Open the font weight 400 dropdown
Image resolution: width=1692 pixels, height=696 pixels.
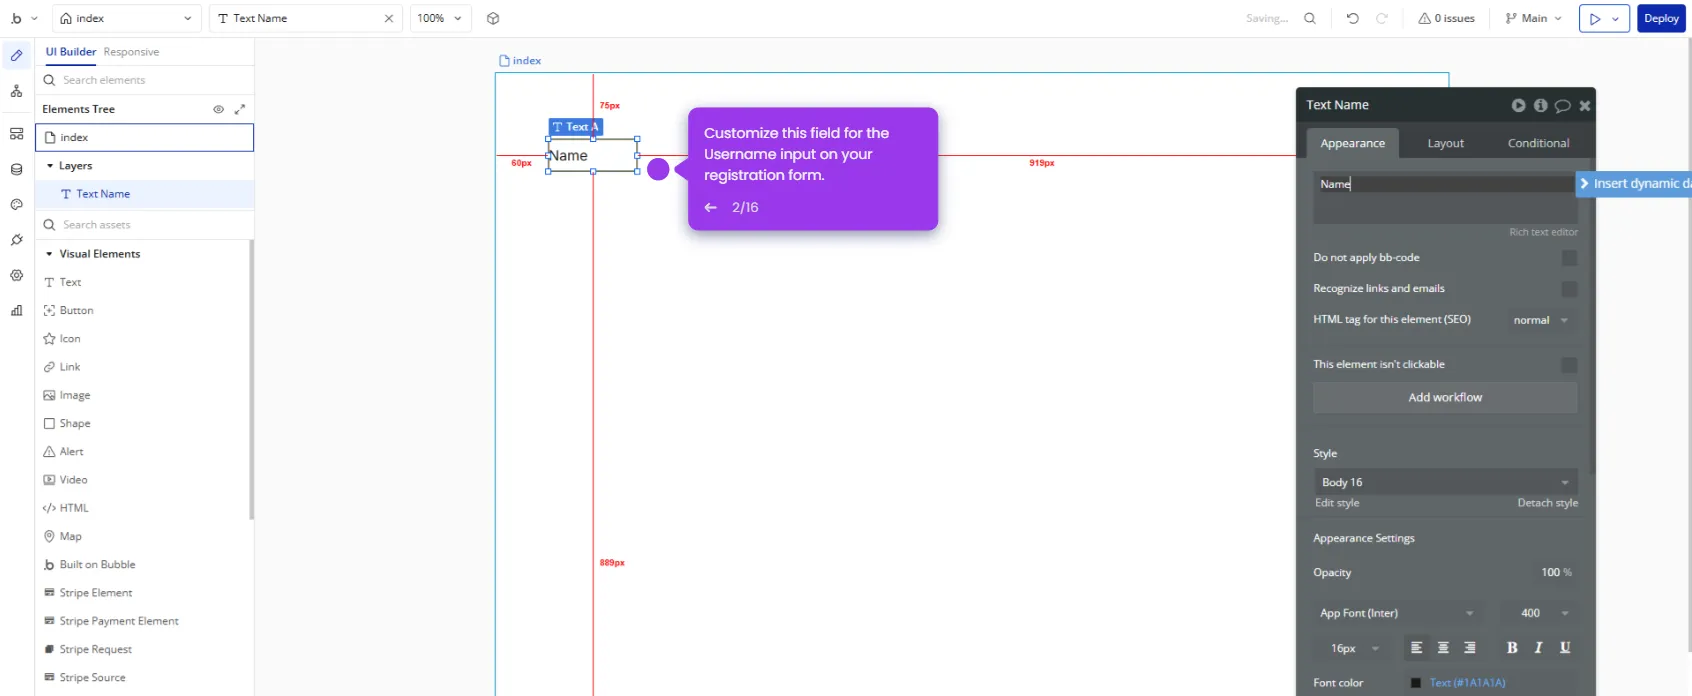[1544, 613]
